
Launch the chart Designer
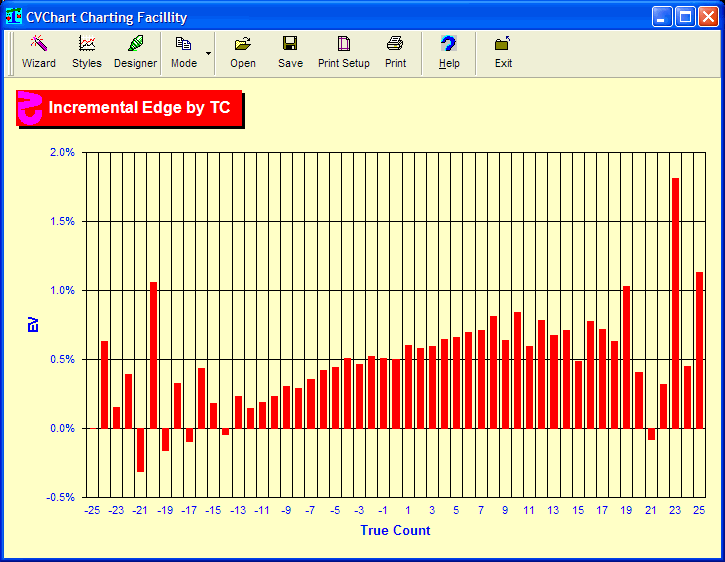[x=135, y=52]
